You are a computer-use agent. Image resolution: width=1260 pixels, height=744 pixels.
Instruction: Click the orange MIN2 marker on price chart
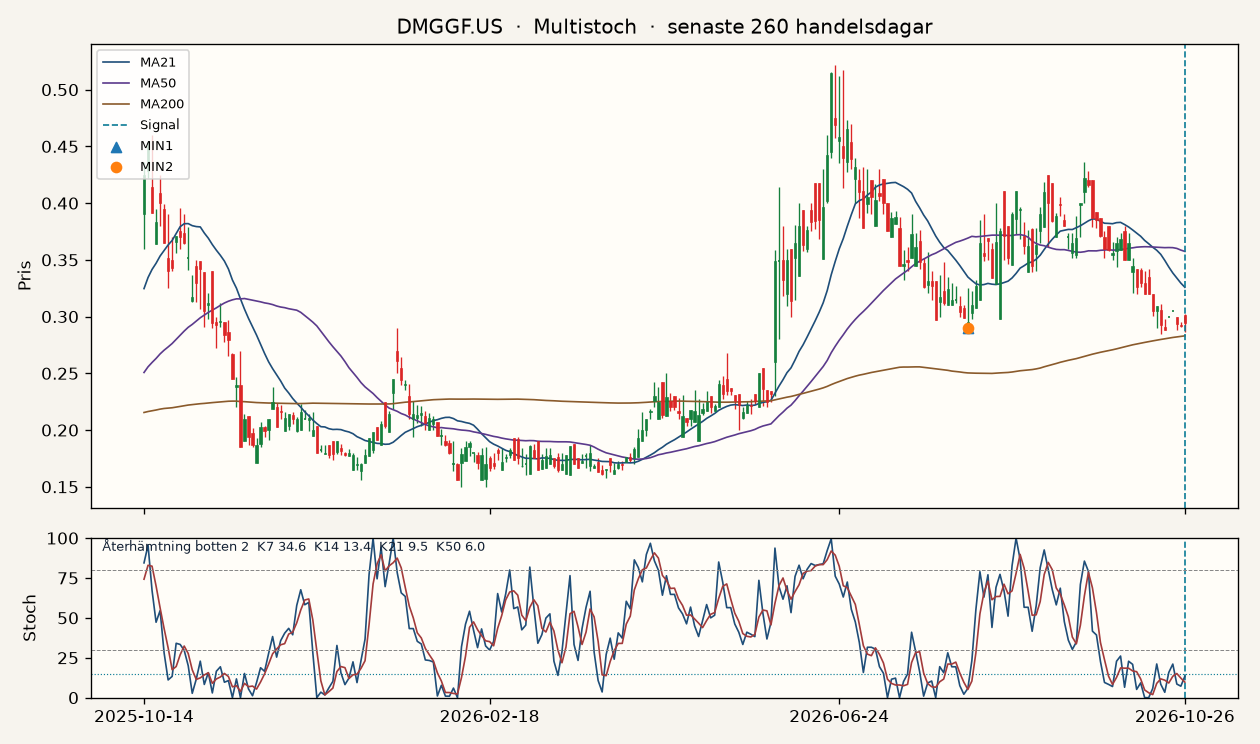(x=968, y=328)
